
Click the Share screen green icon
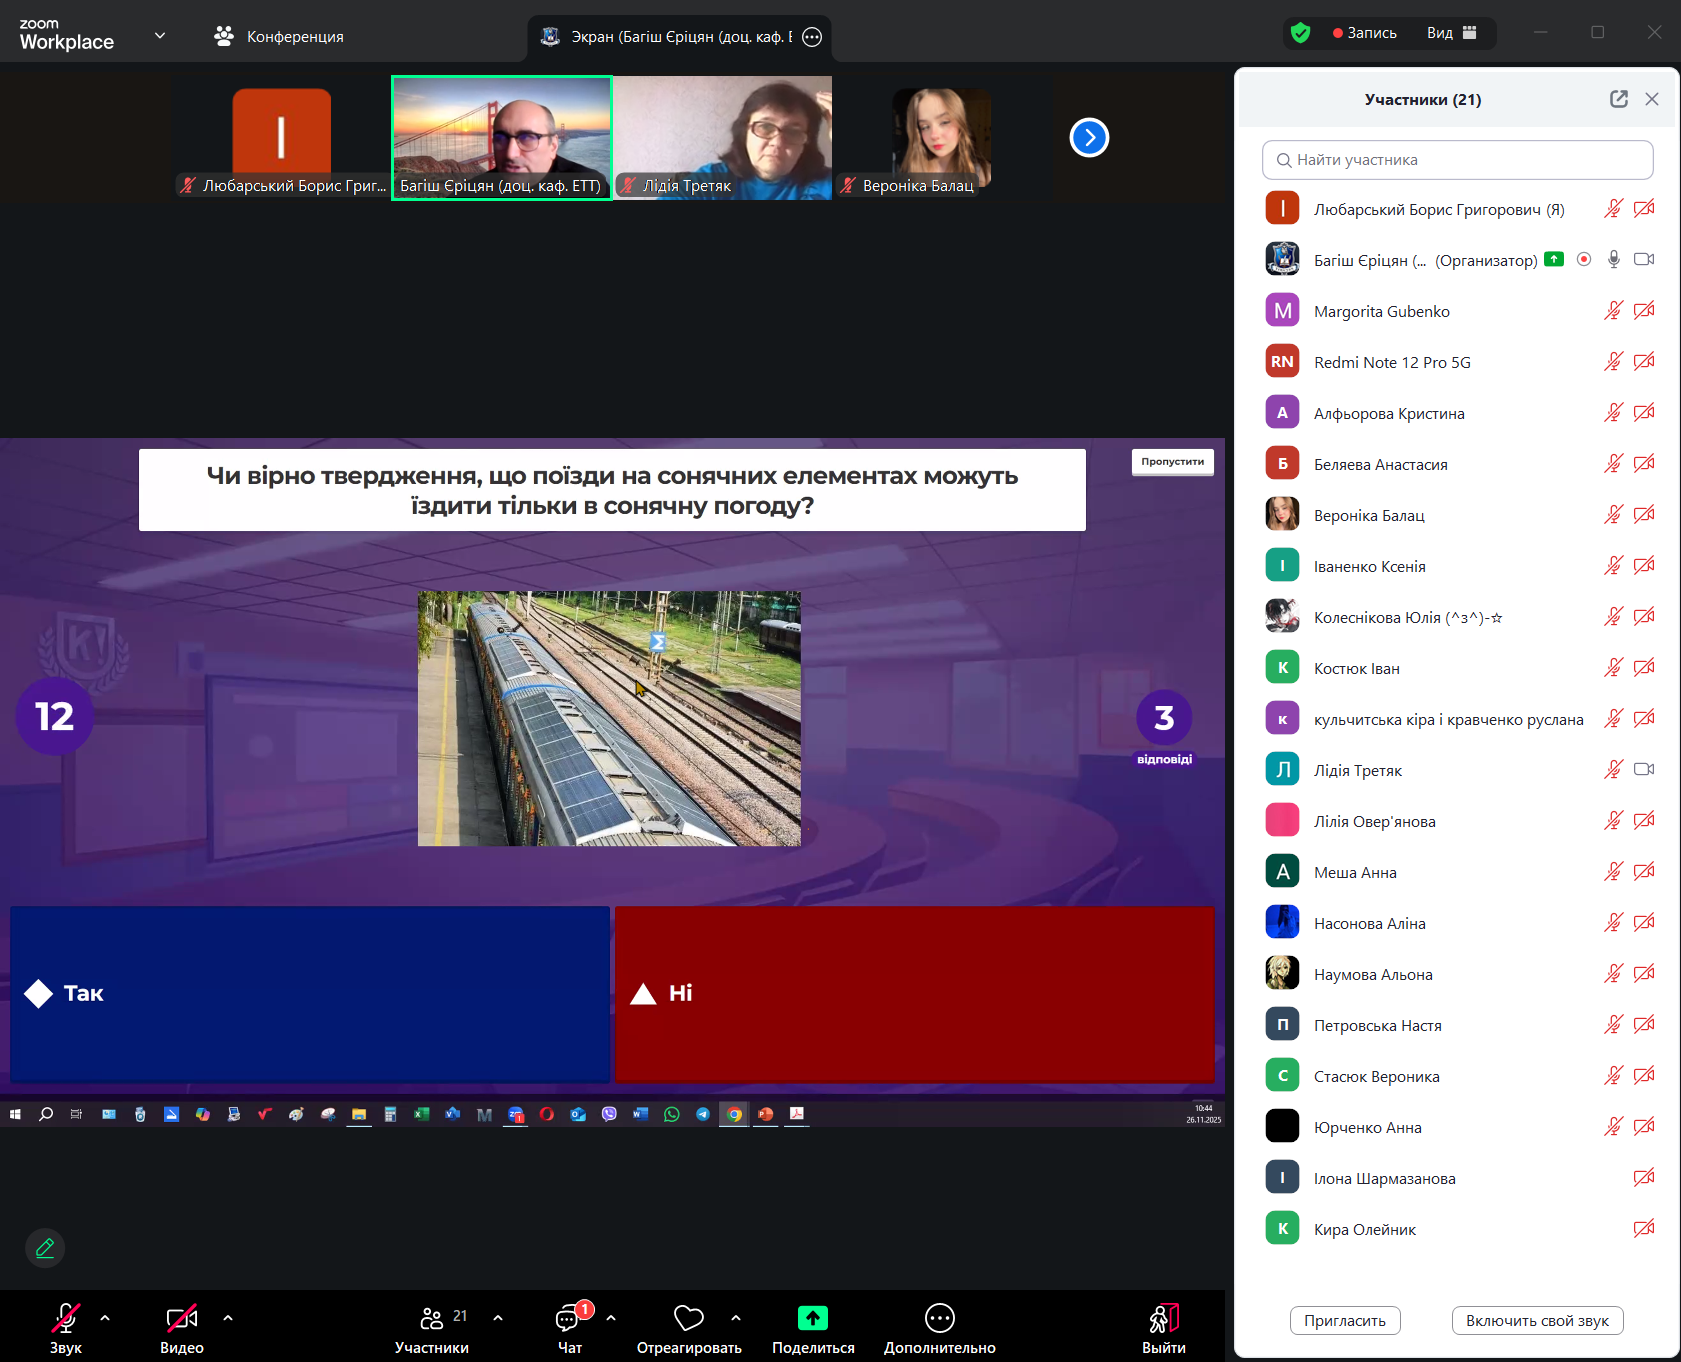pyautogui.click(x=812, y=1318)
